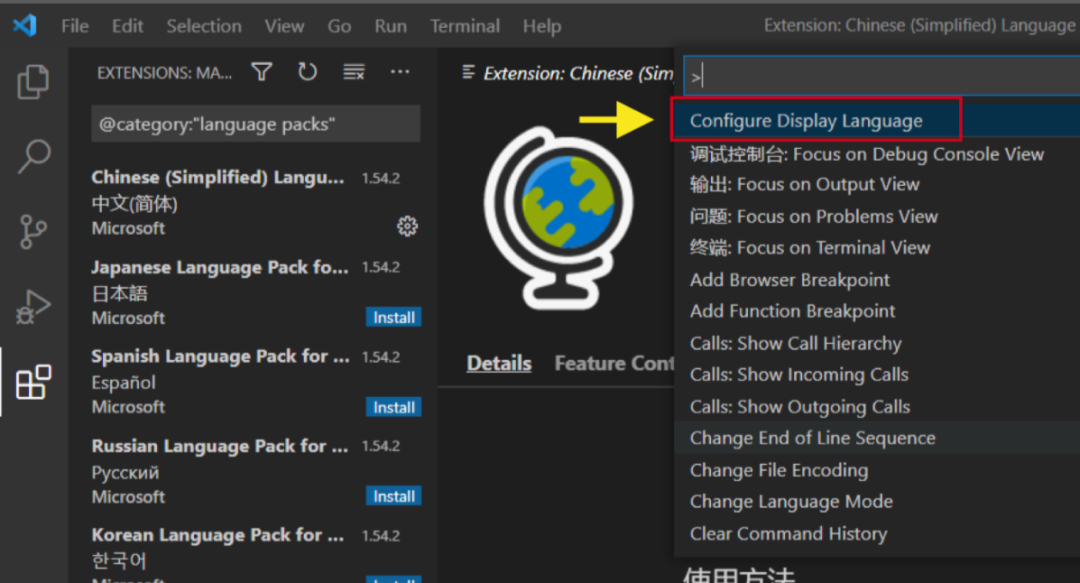Open the Edit menu
The image size is (1080, 583).
click(x=127, y=26)
